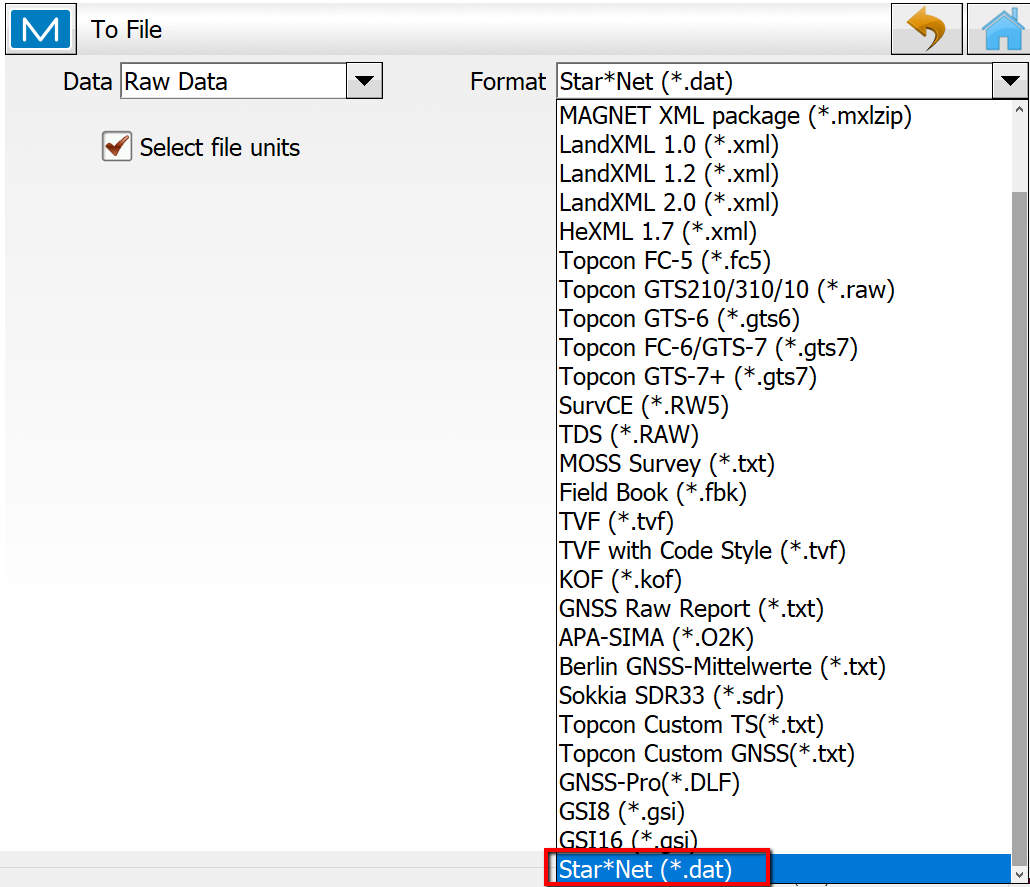
Task: Pick Topcon FC-5 (*.fc5) format
Action: pos(665,261)
